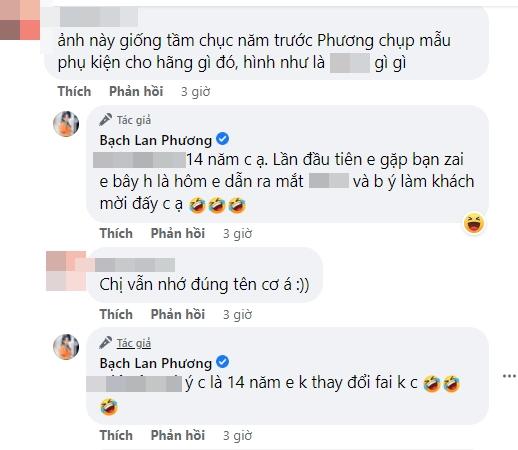The width and height of the screenshot is (518, 450).
Task: Reply to the top comment via Phản hồi
Action: [136, 91]
